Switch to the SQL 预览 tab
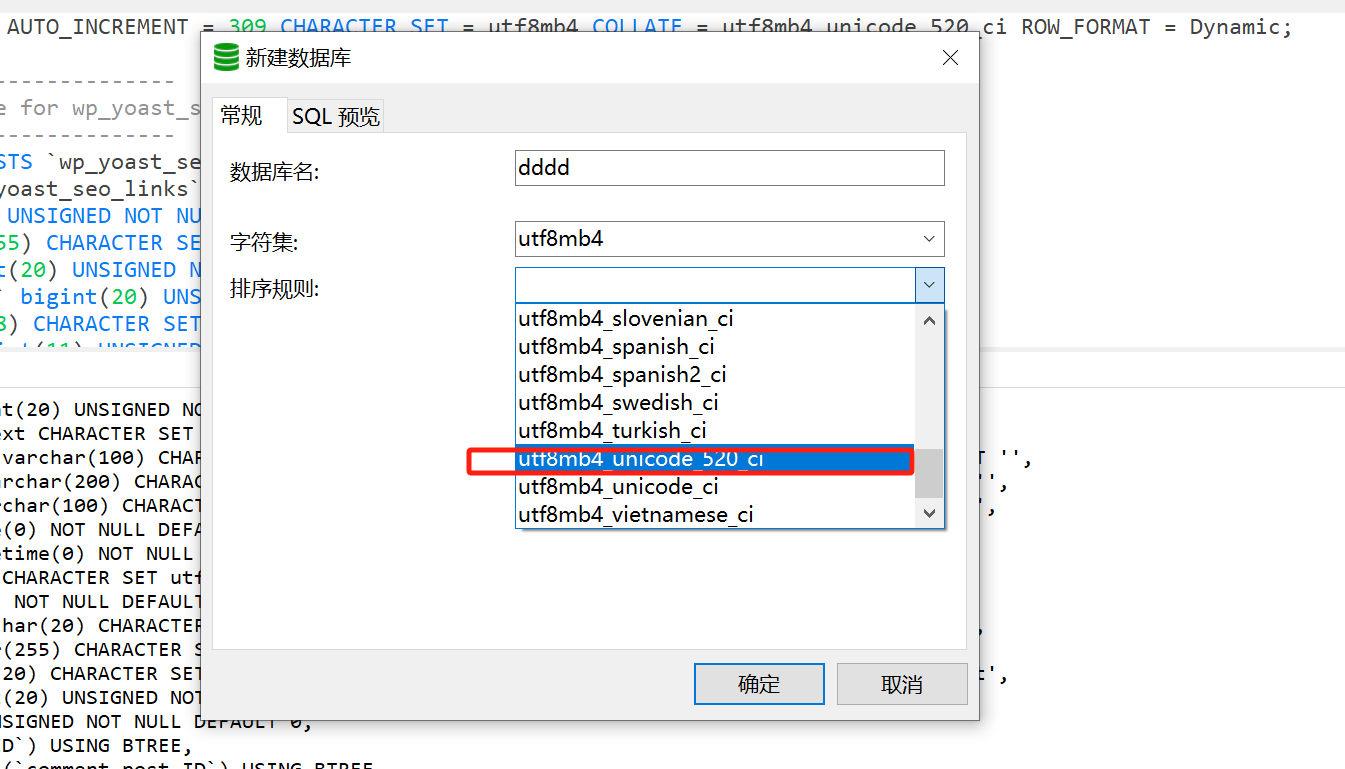The width and height of the screenshot is (1345, 769). pyautogui.click(x=335, y=115)
